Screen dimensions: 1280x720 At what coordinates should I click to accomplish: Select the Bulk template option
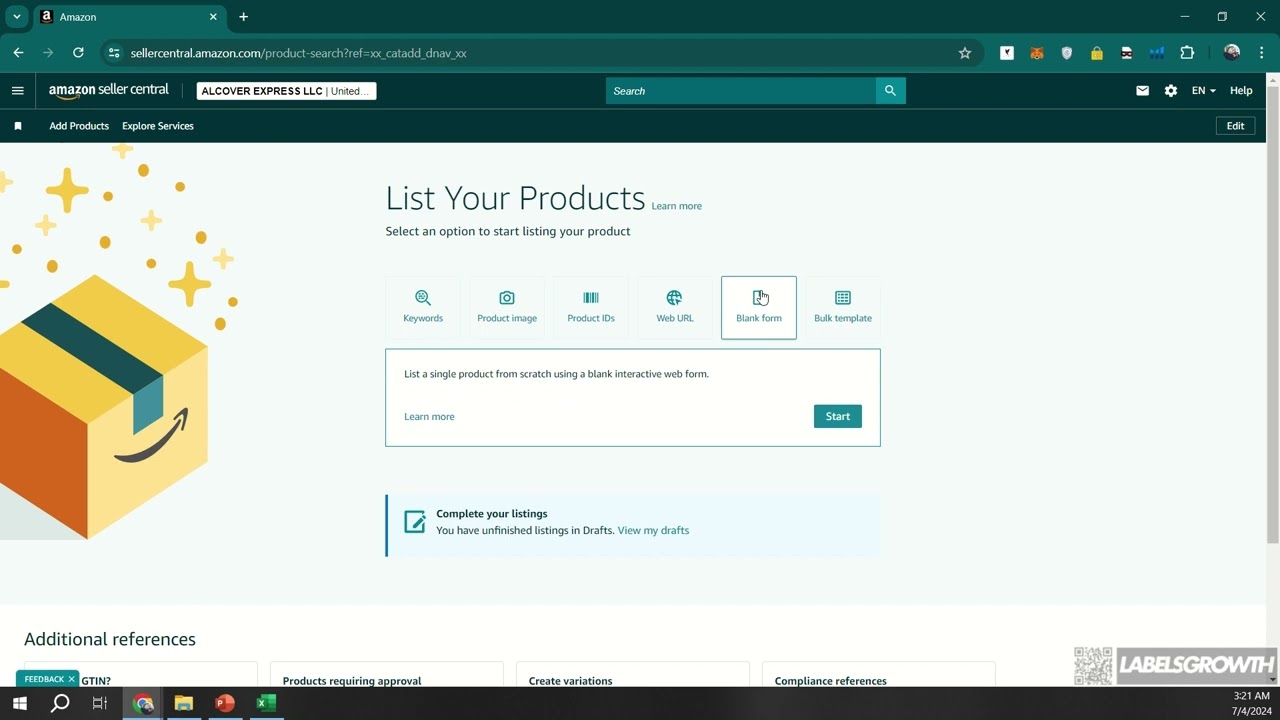click(x=843, y=307)
